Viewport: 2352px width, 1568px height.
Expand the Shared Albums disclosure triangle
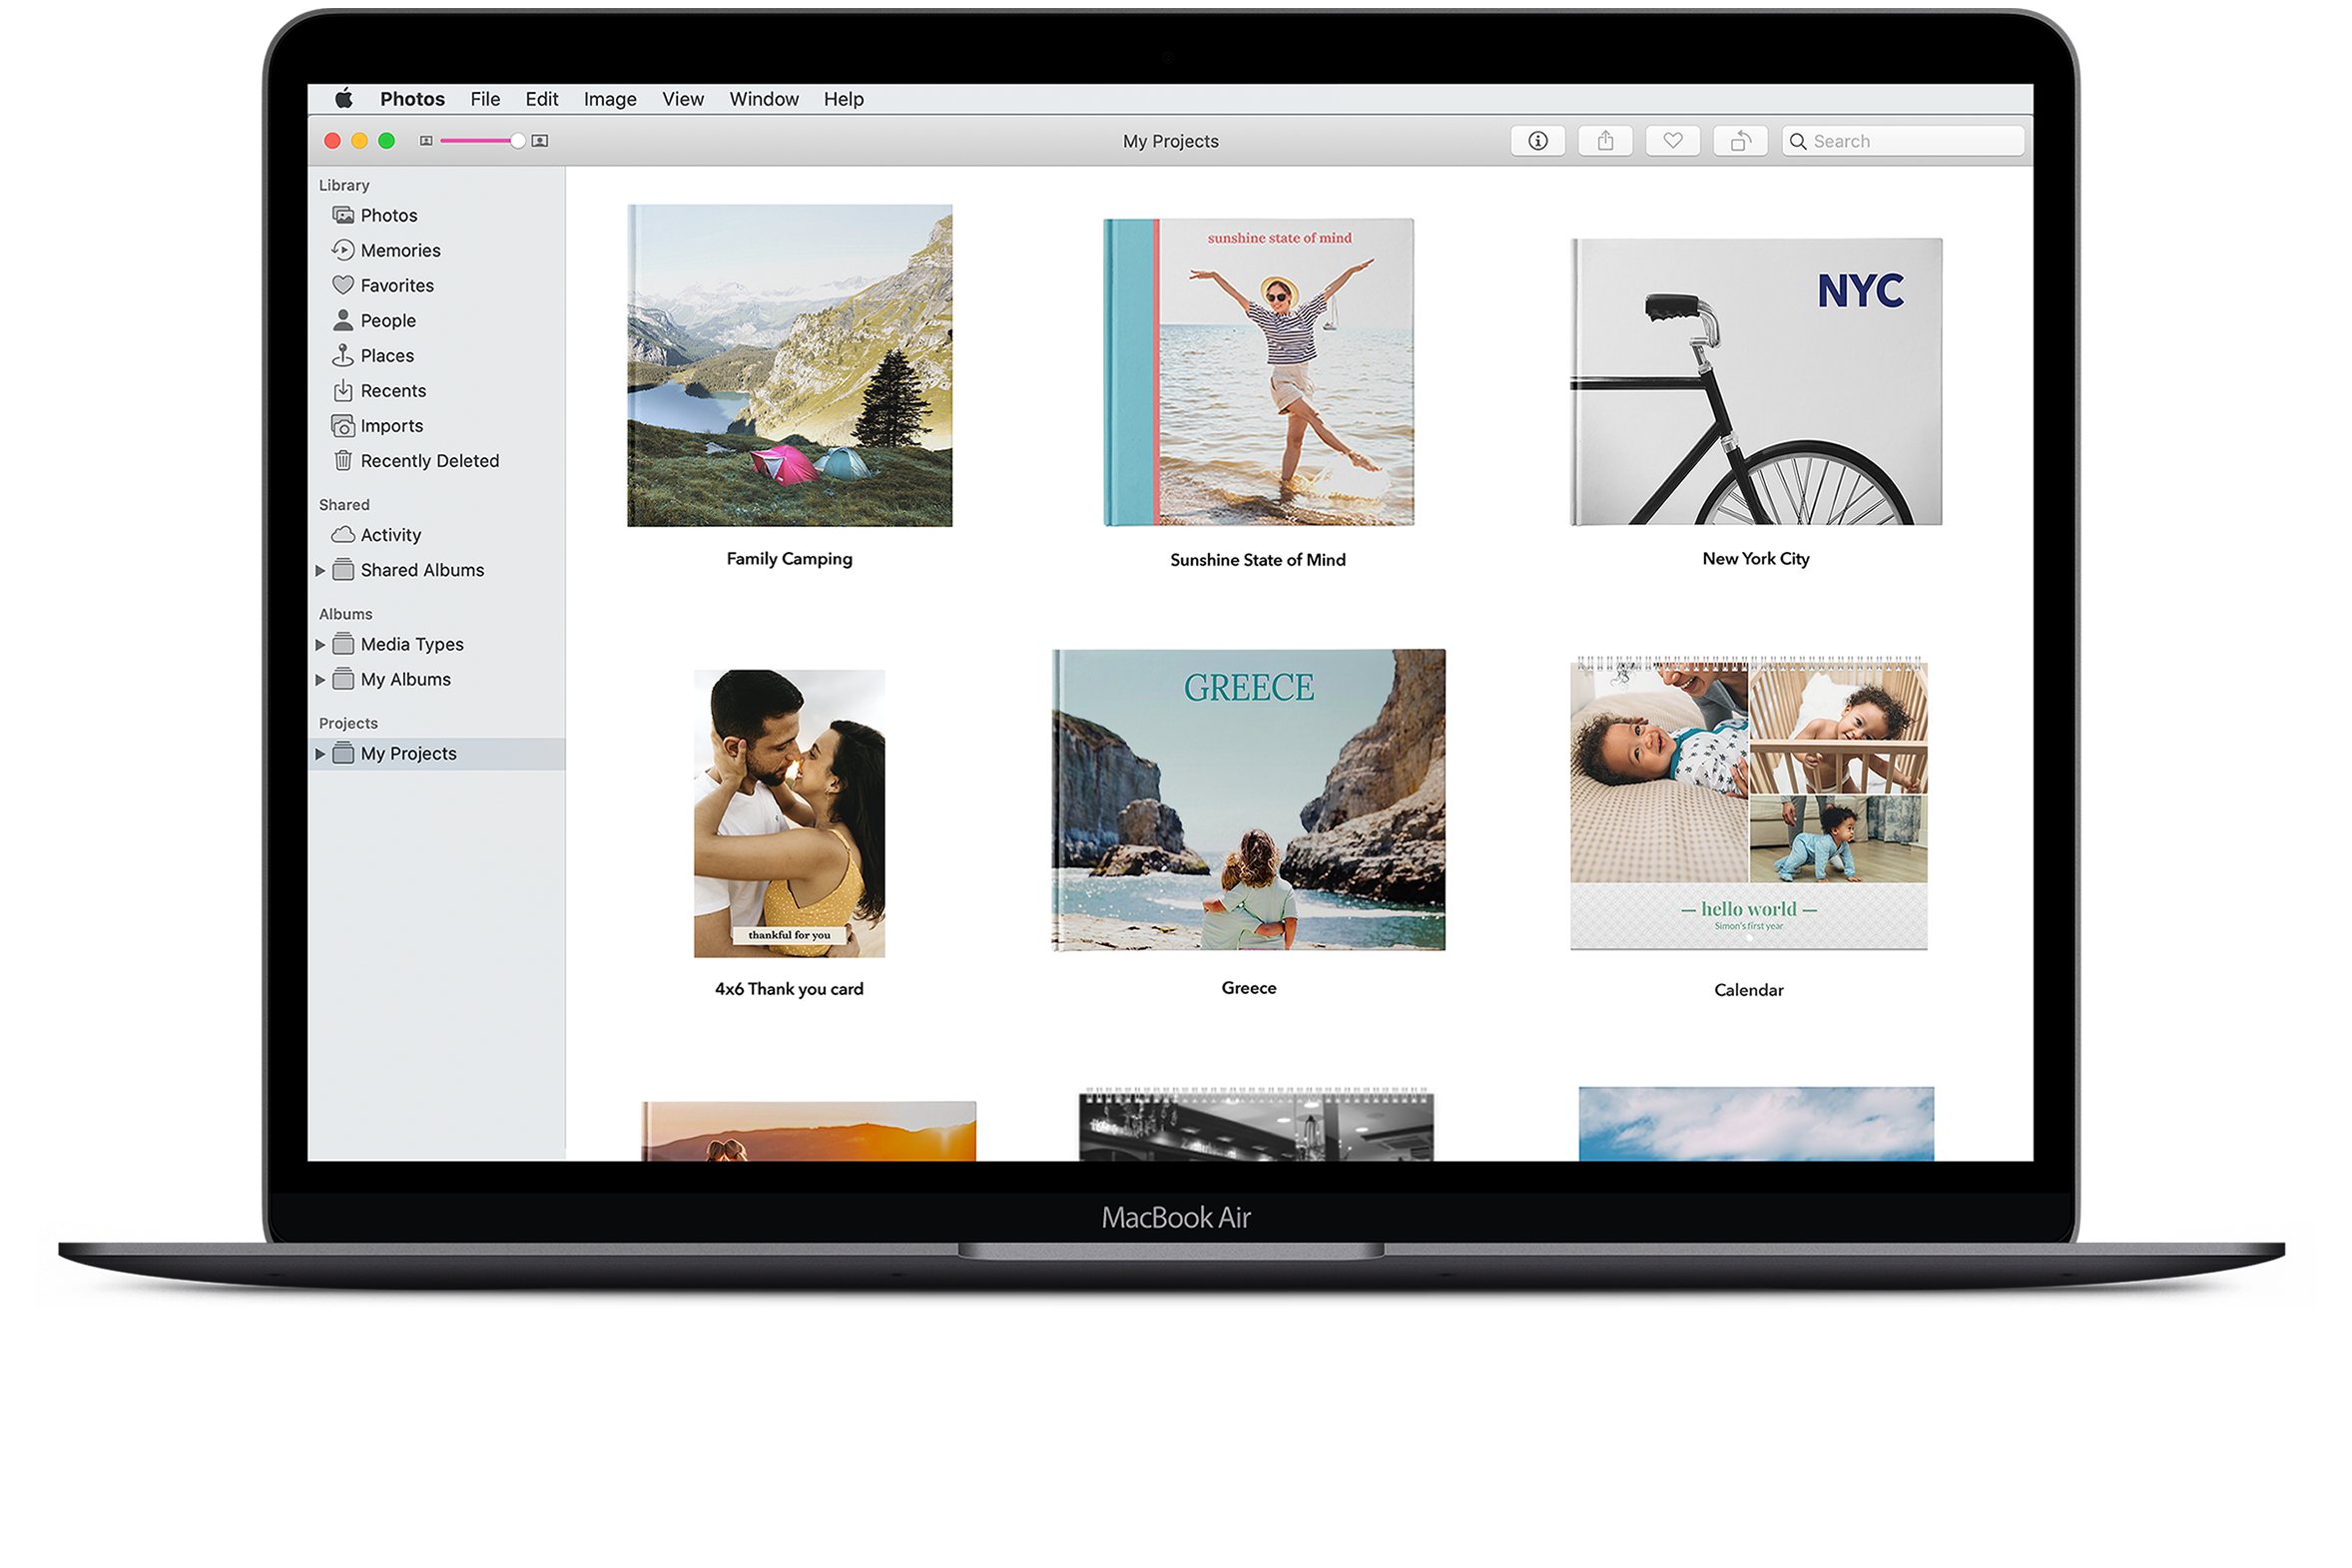pyautogui.click(x=320, y=570)
